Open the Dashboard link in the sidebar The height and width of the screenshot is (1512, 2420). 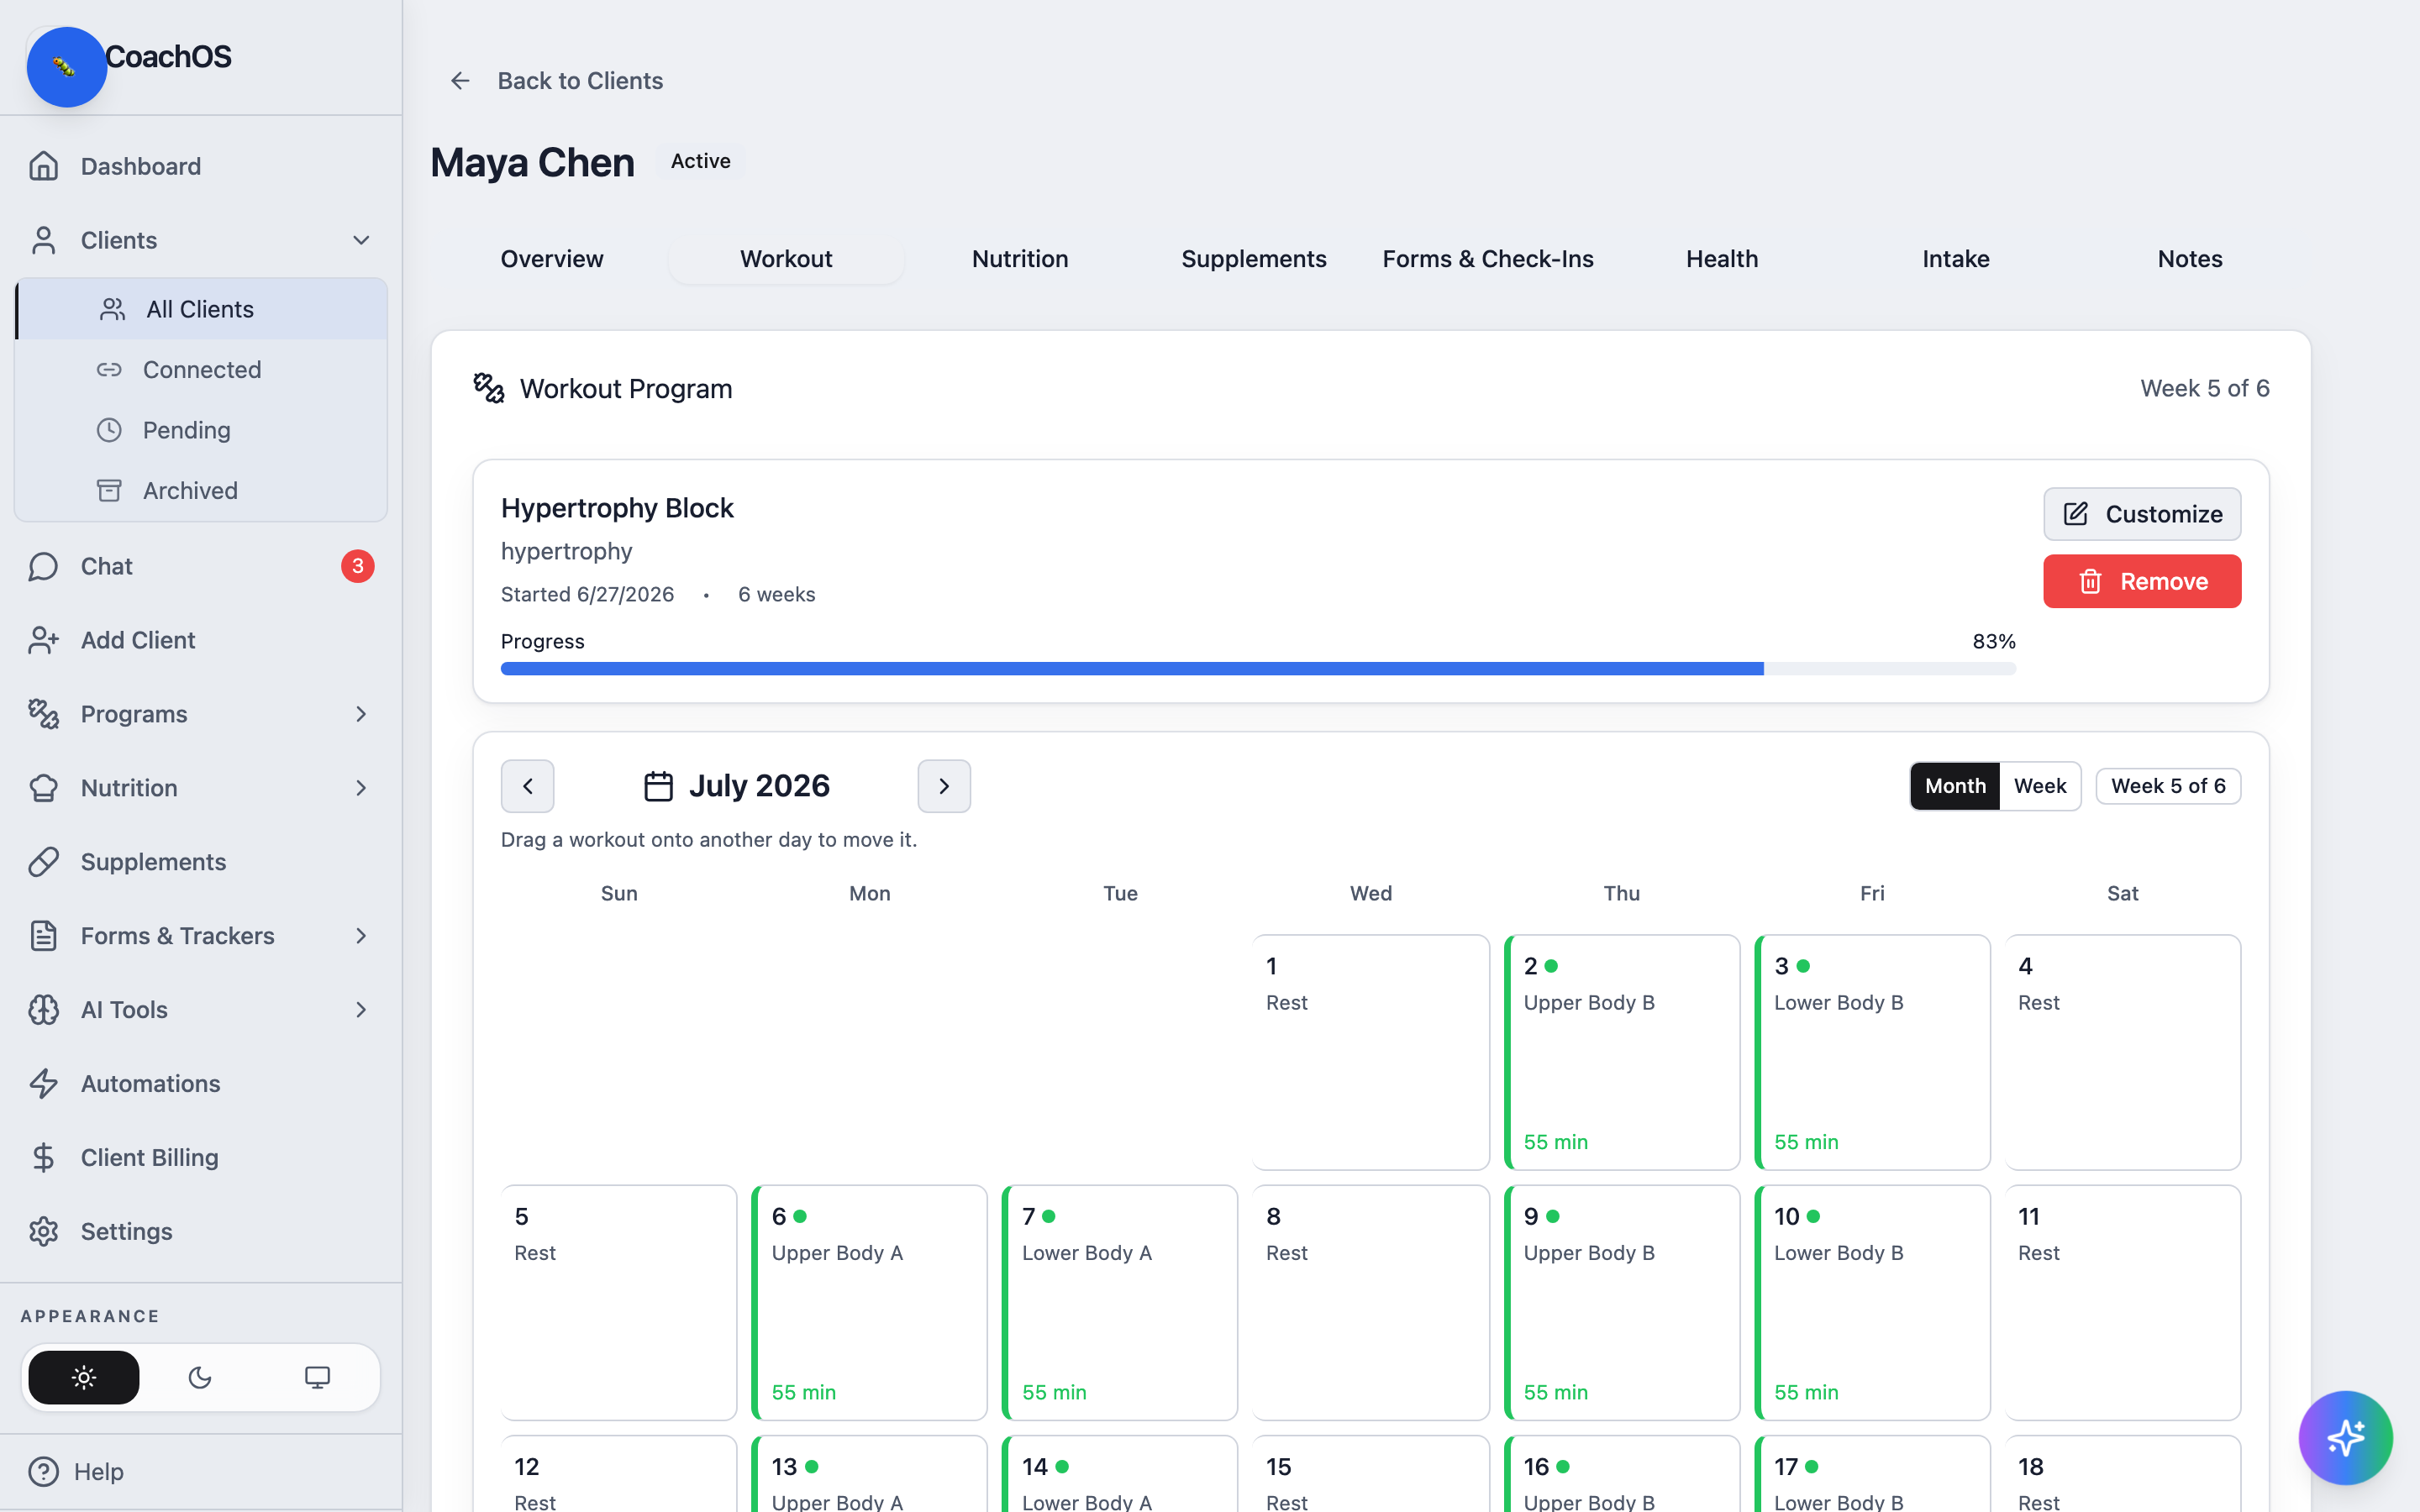pos(201,166)
